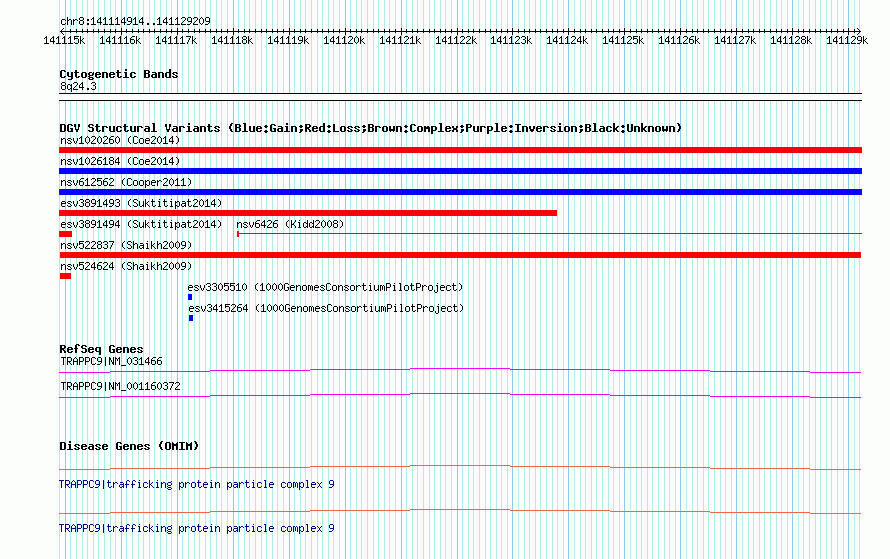This screenshot has width=890, height=559.
Task: Click the Disease Genes (OMIM) track title
Action: click(x=129, y=446)
